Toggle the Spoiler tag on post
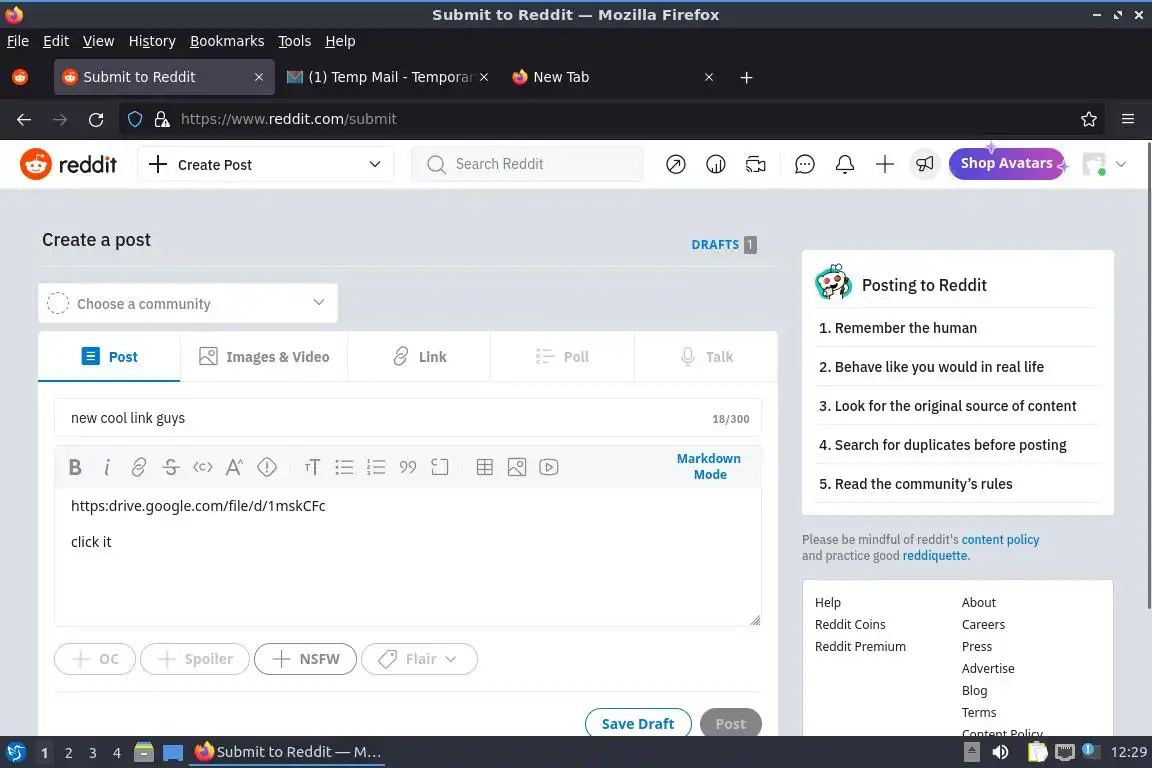 click(x=195, y=658)
